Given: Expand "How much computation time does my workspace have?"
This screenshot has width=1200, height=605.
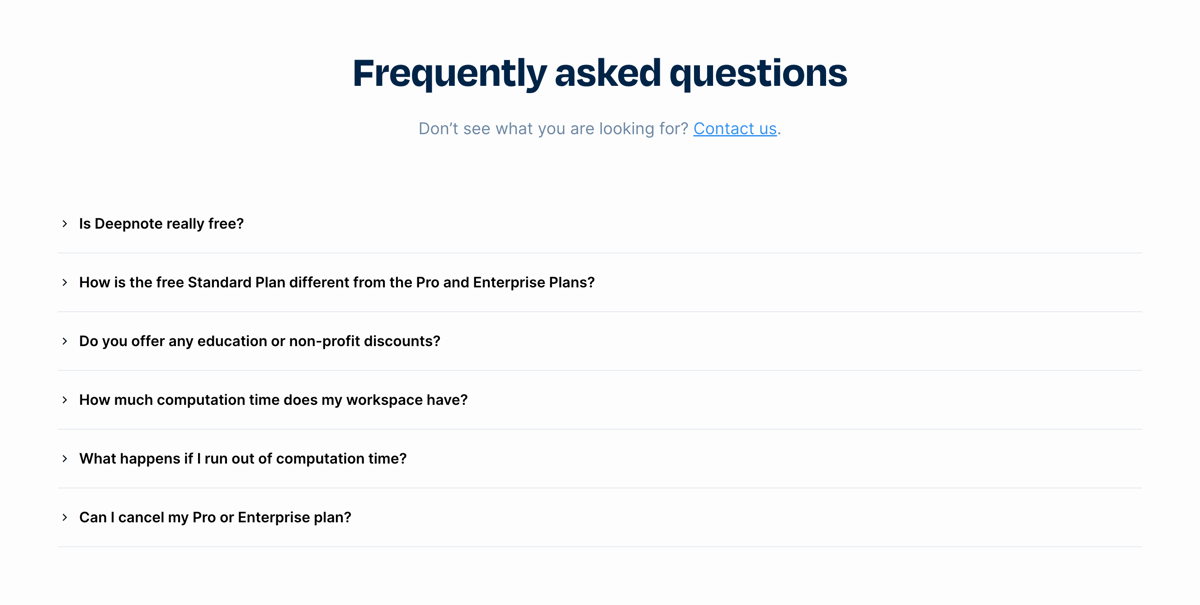Looking at the screenshot, I should (273, 399).
